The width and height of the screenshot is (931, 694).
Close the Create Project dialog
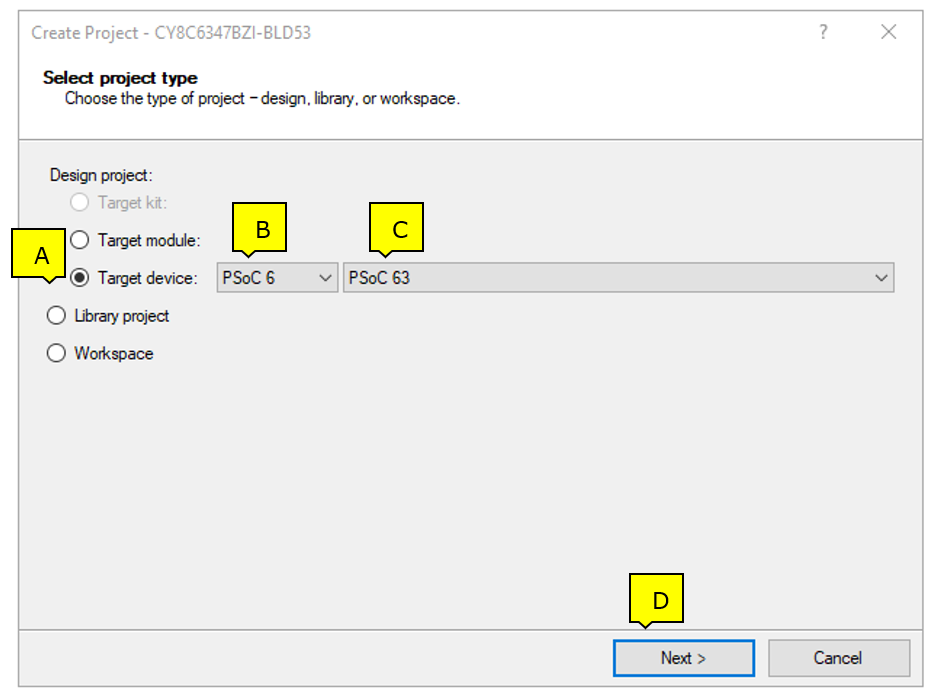click(889, 32)
